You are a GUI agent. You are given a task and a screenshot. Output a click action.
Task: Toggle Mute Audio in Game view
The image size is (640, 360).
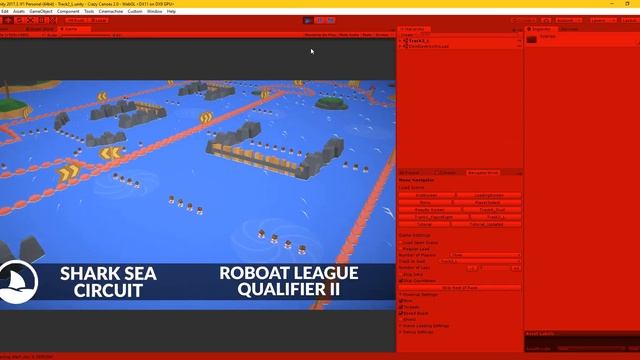point(349,35)
